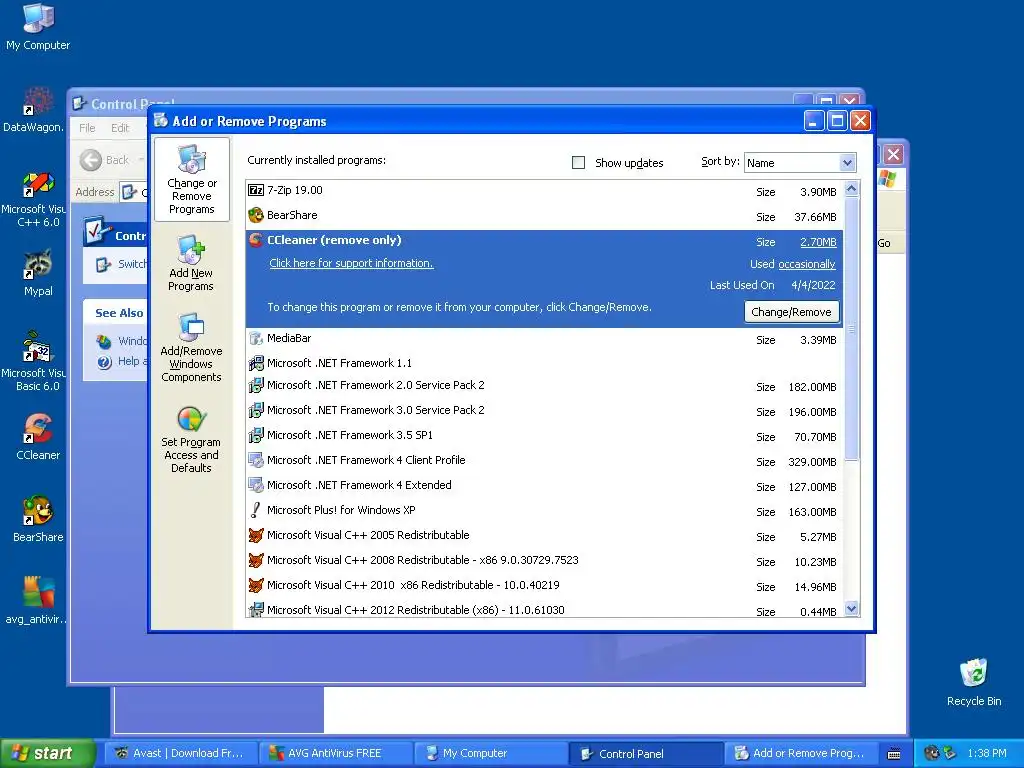Open Add/Remove Windows Components

coord(191,347)
